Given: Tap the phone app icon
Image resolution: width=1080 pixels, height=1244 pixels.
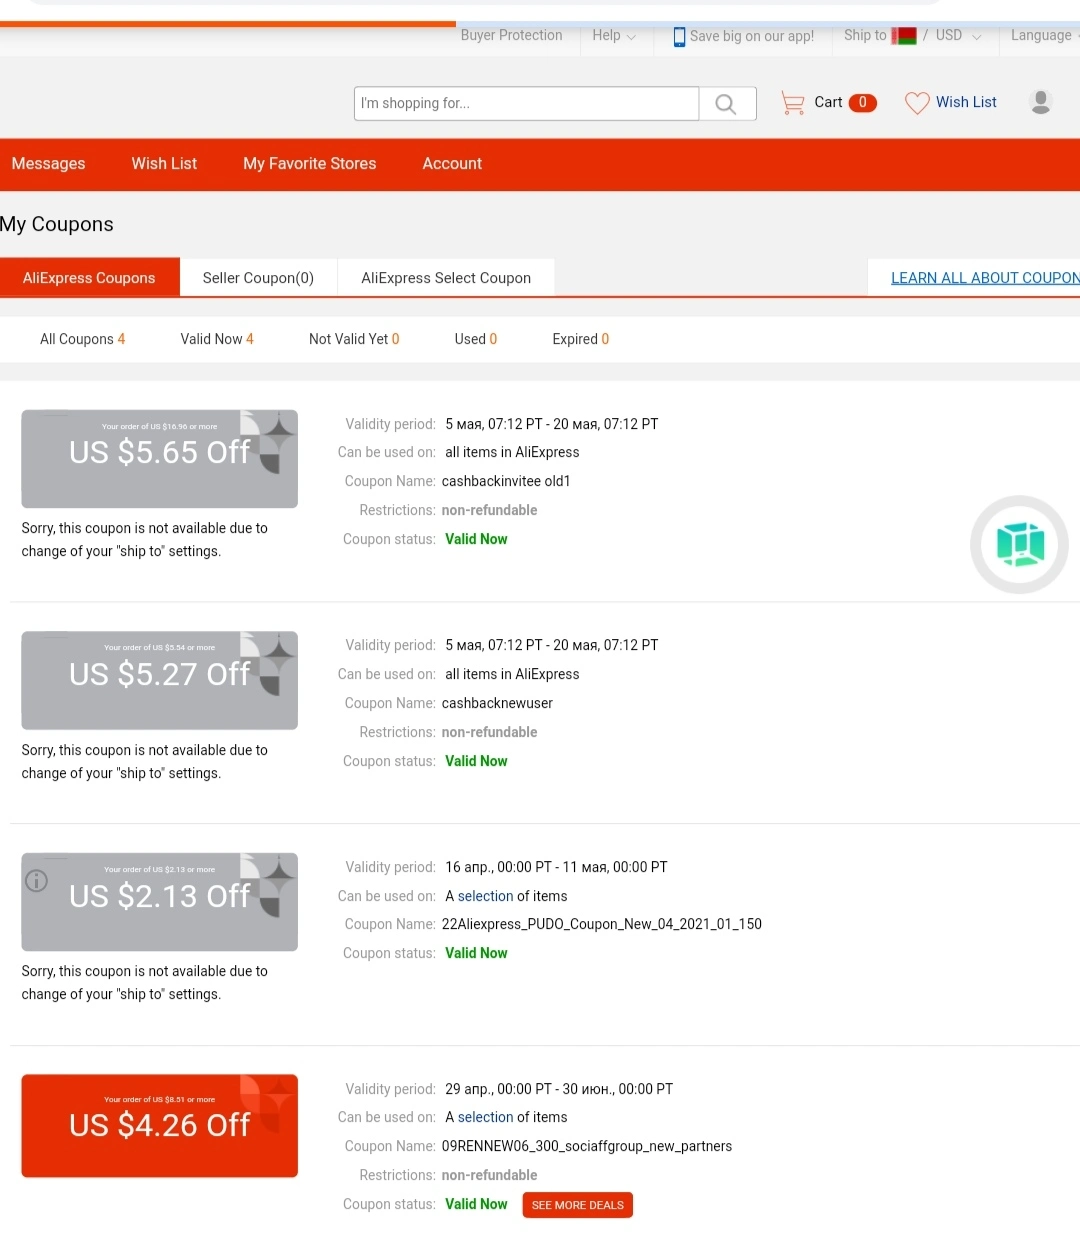Looking at the screenshot, I should (x=679, y=37).
